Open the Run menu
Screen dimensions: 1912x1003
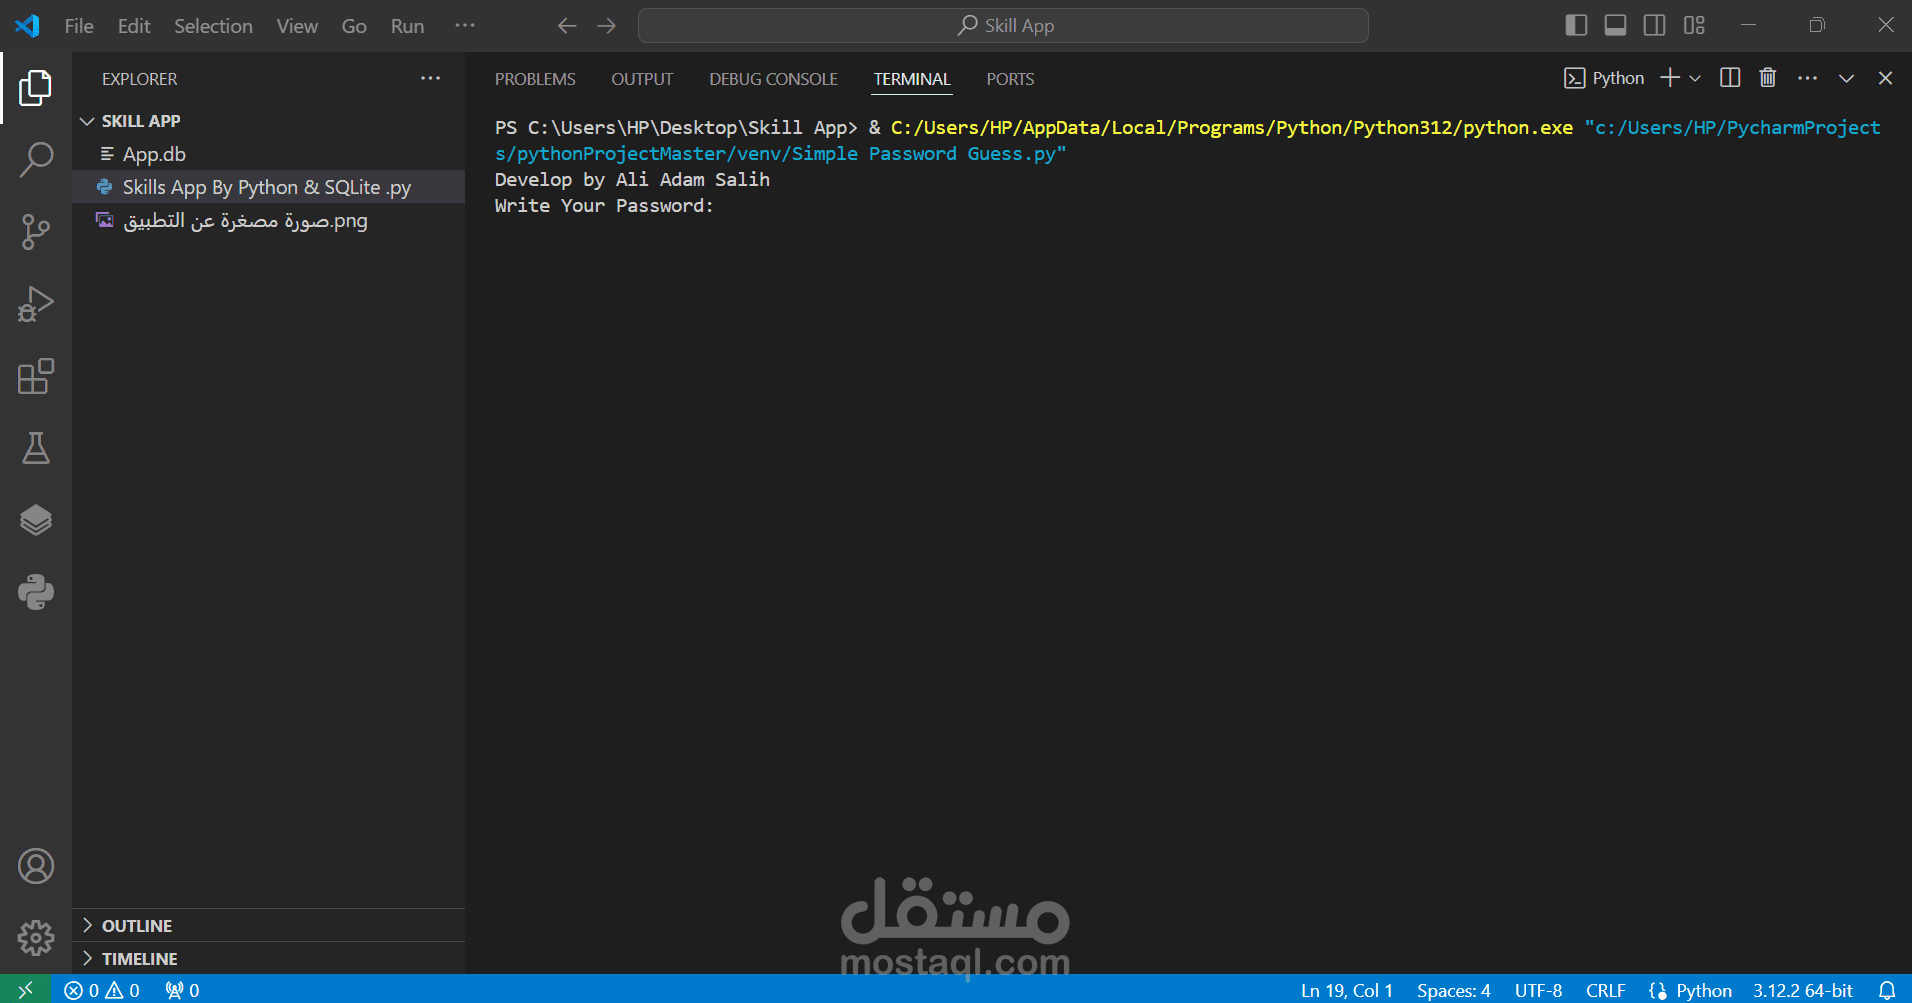click(x=407, y=26)
